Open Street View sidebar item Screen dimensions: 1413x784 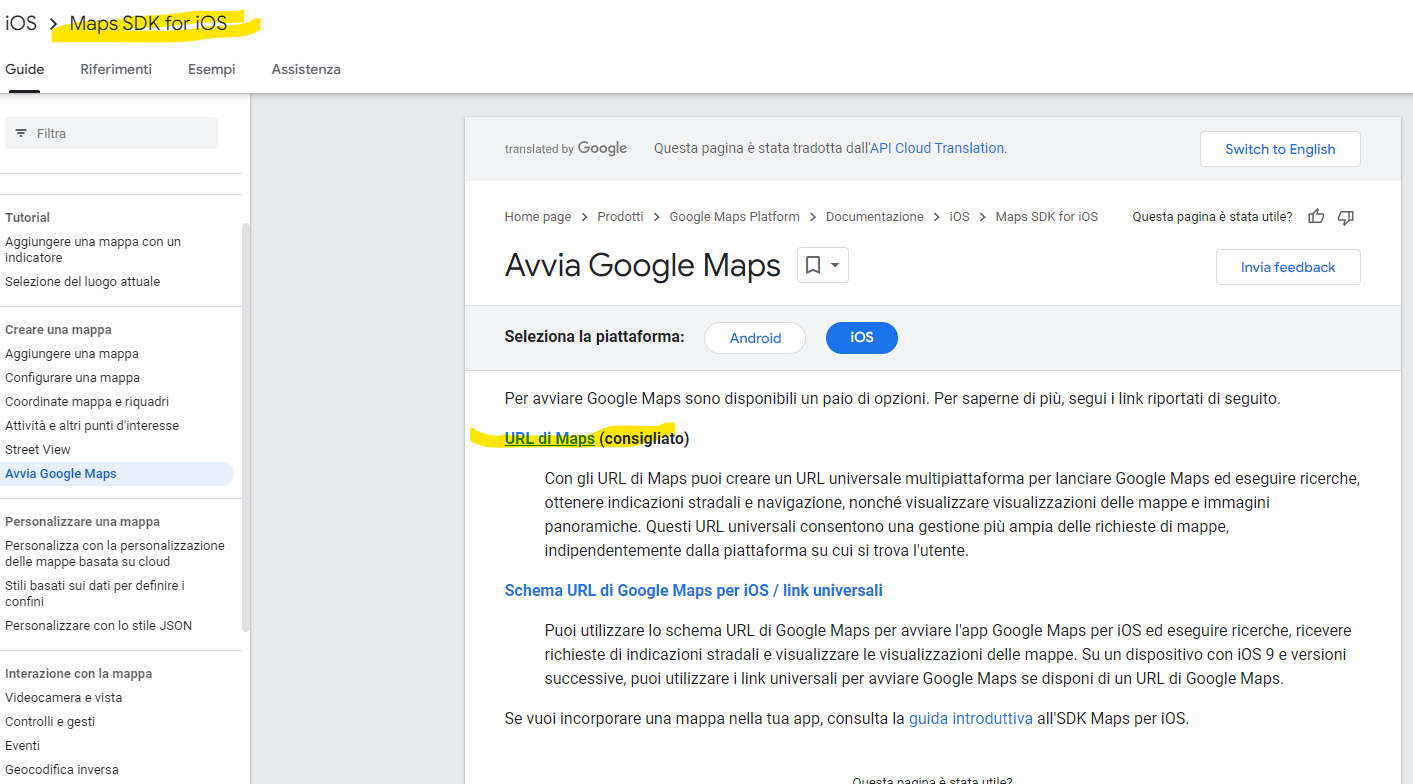[x=38, y=450]
